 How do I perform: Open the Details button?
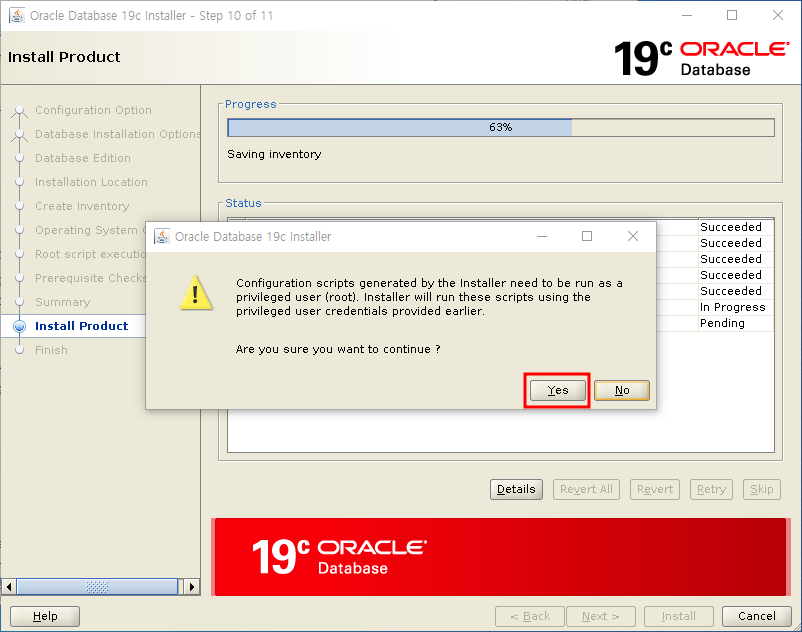click(516, 489)
